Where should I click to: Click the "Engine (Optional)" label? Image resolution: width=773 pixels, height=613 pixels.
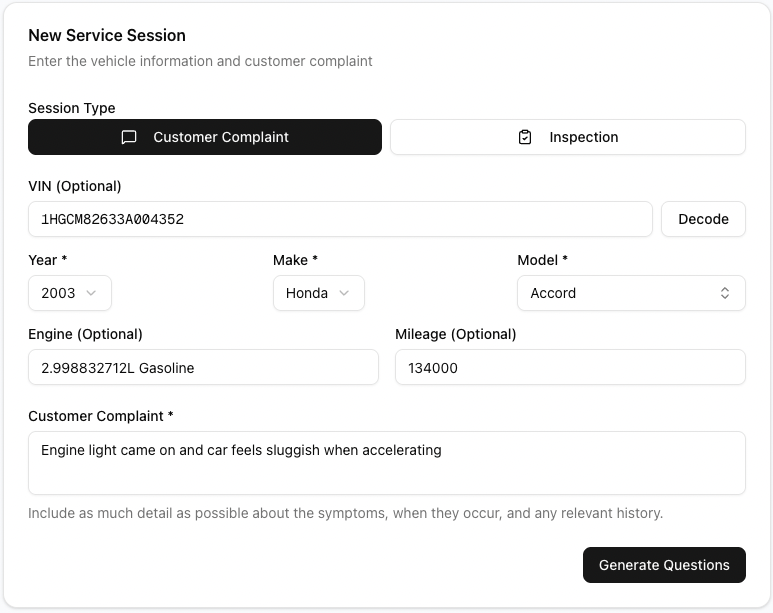pos(85,334)
